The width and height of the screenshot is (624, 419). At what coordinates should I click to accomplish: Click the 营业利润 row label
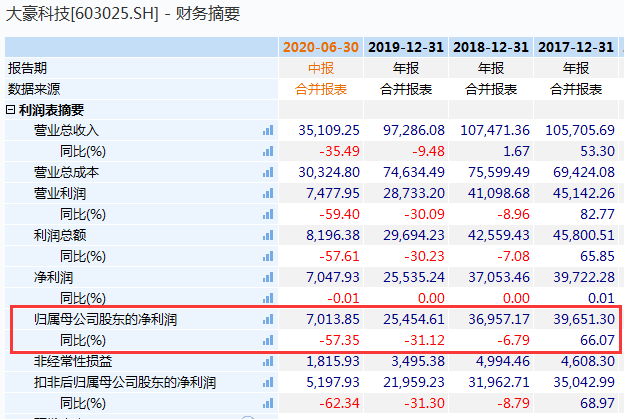60,193
